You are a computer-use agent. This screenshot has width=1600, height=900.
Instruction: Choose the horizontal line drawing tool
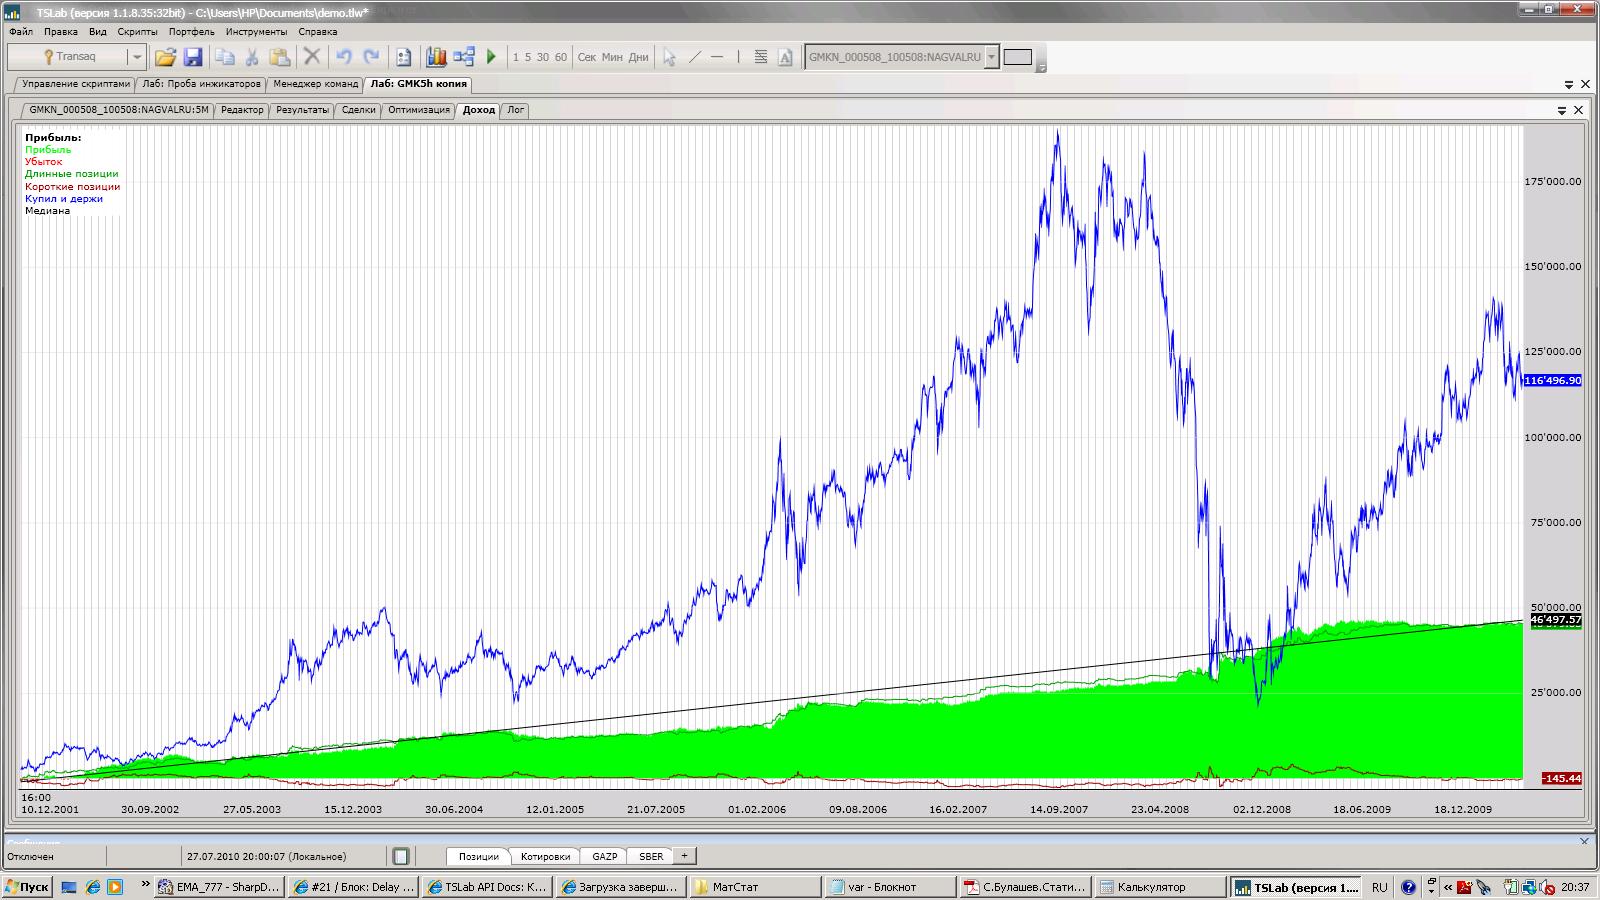(717, 57)
